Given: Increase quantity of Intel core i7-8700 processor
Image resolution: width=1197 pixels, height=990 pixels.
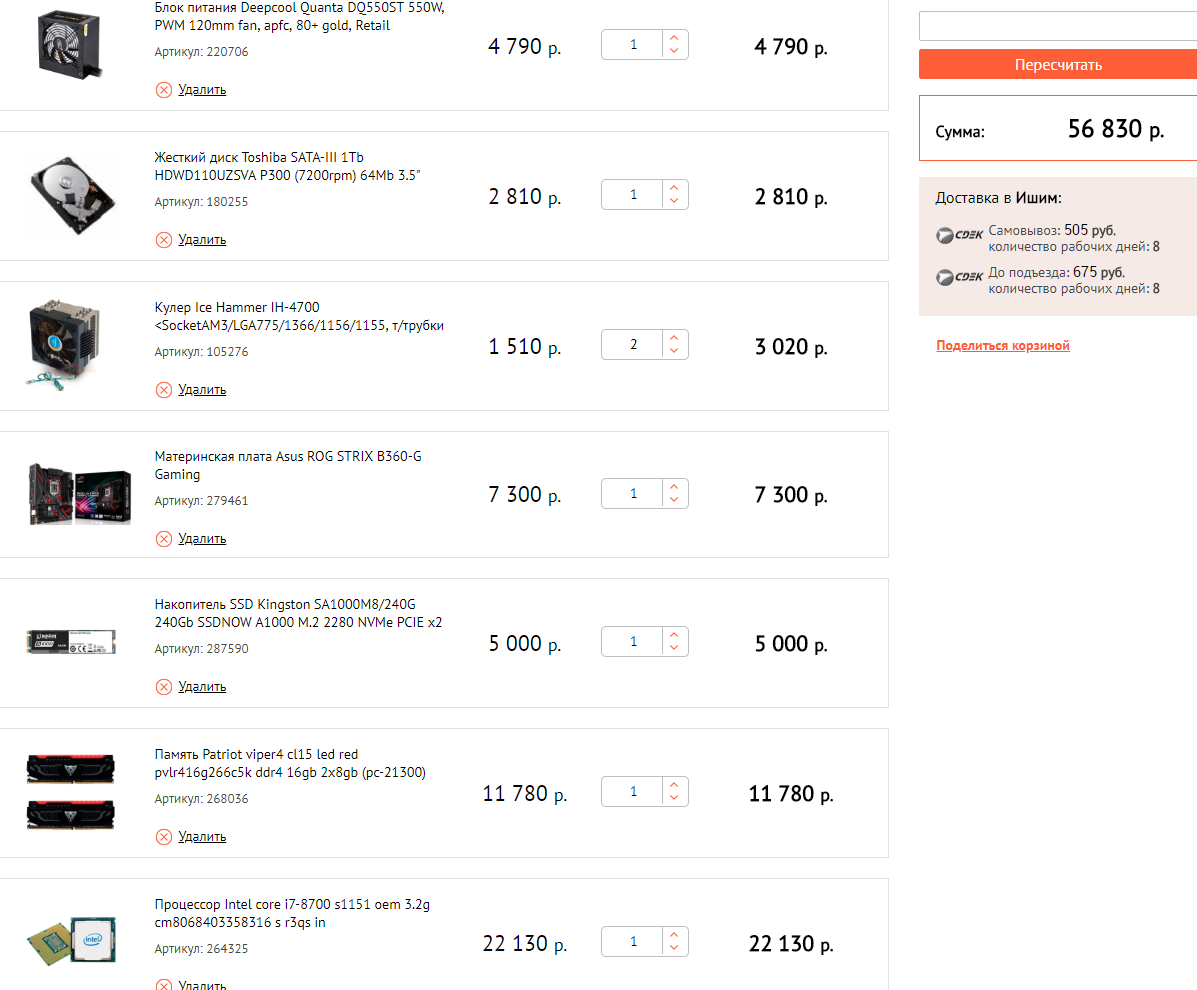Looking at the screenshot, I should click(x=674, y=935).
